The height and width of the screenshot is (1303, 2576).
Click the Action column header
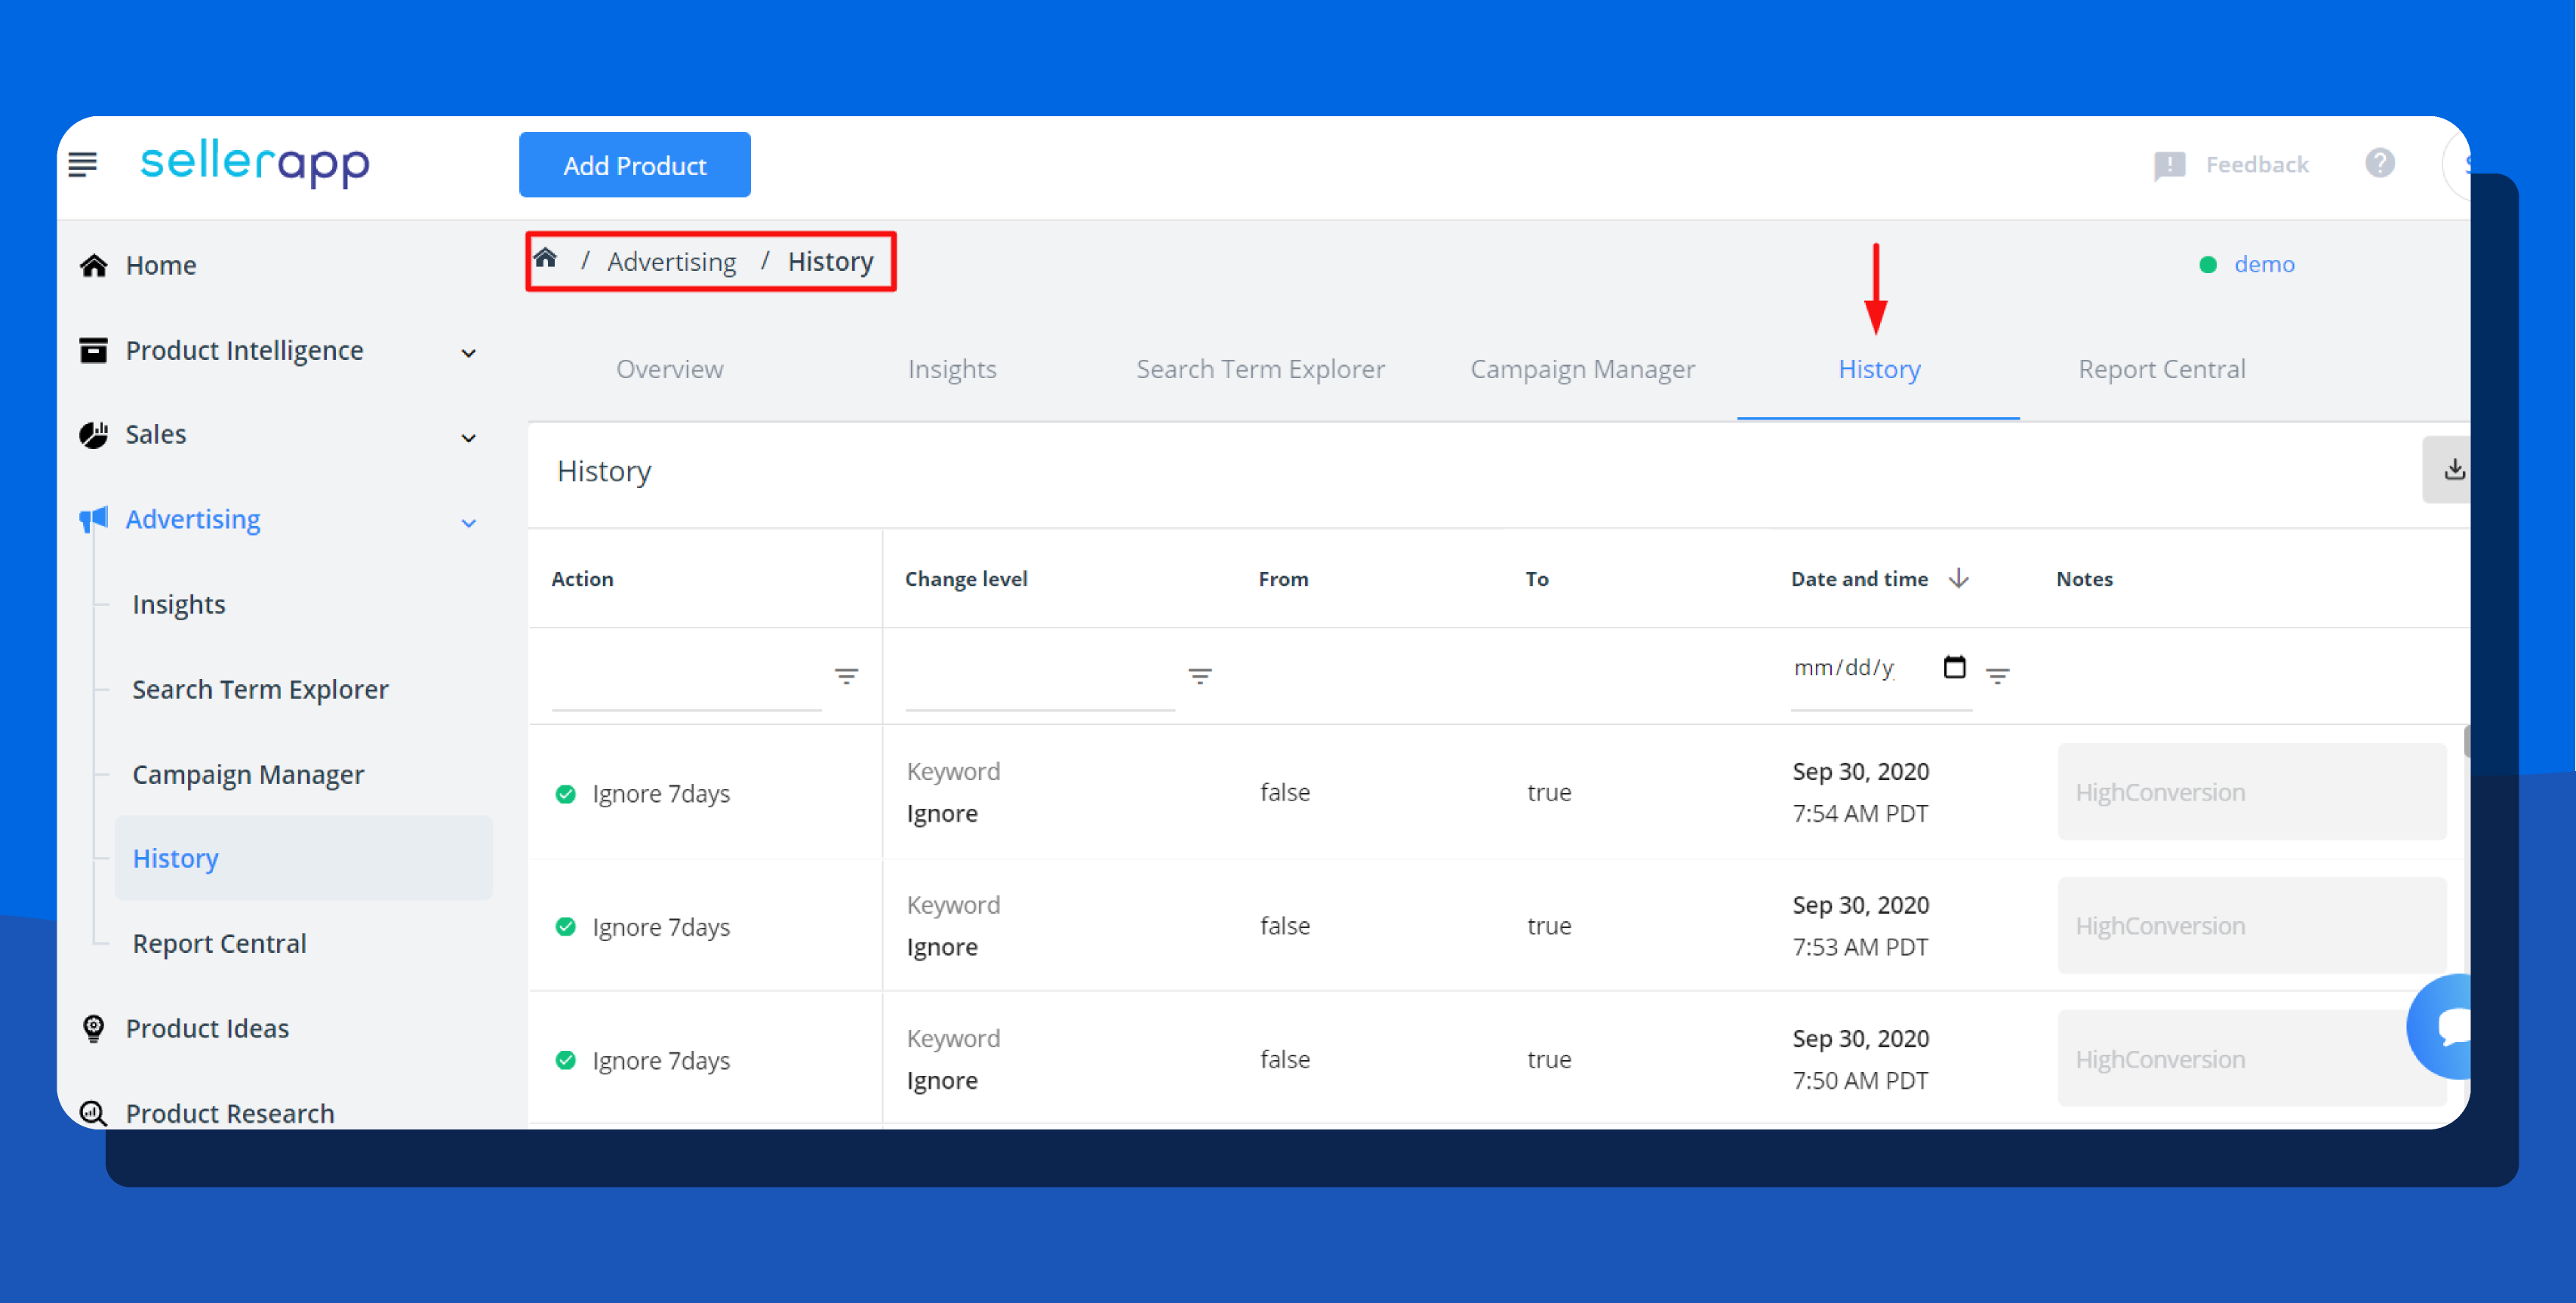[x=582, y=579]
